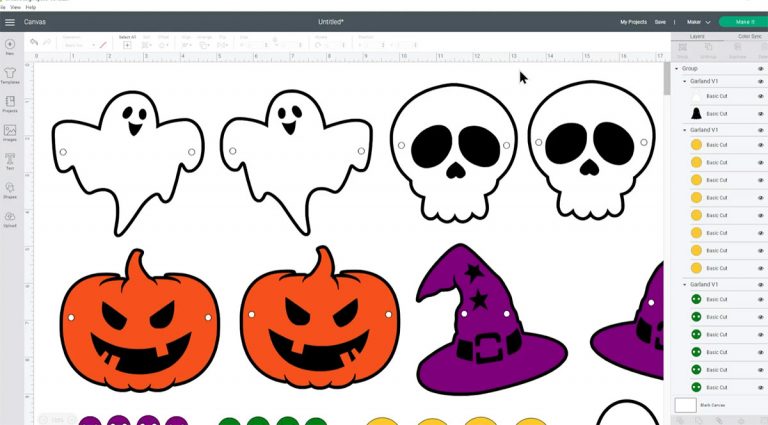Click the Undo arrow
The width and height of the screenshot is (768, 425).
[34, 43]
